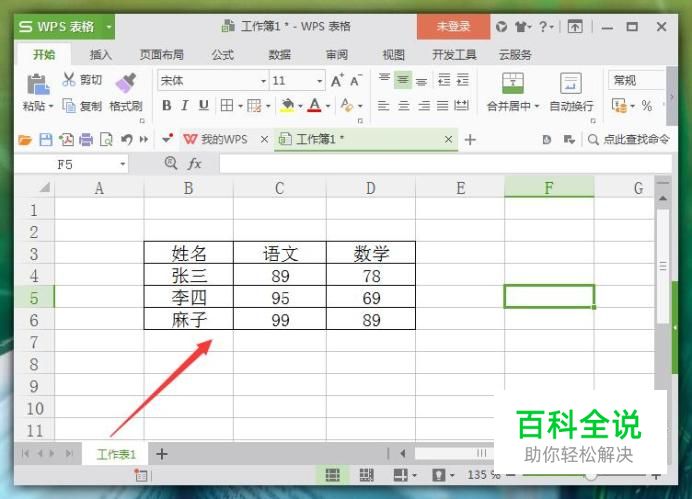Viewport: 692px width, 499px height.
Task: Open number format 常规 dropdown
Action: 636,80
